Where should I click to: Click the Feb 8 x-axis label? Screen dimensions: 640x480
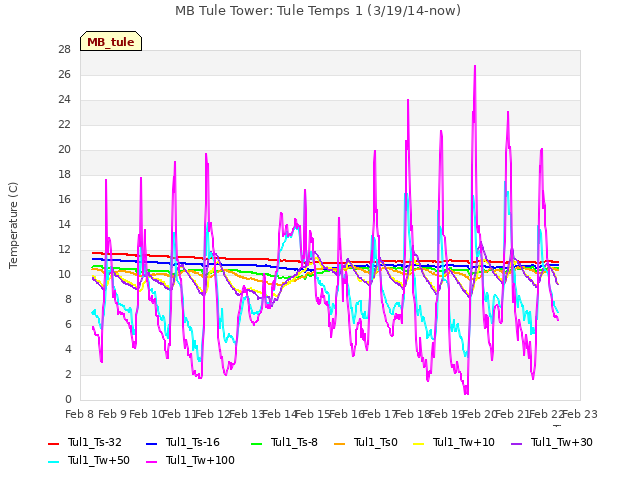(x=80, y=414)
